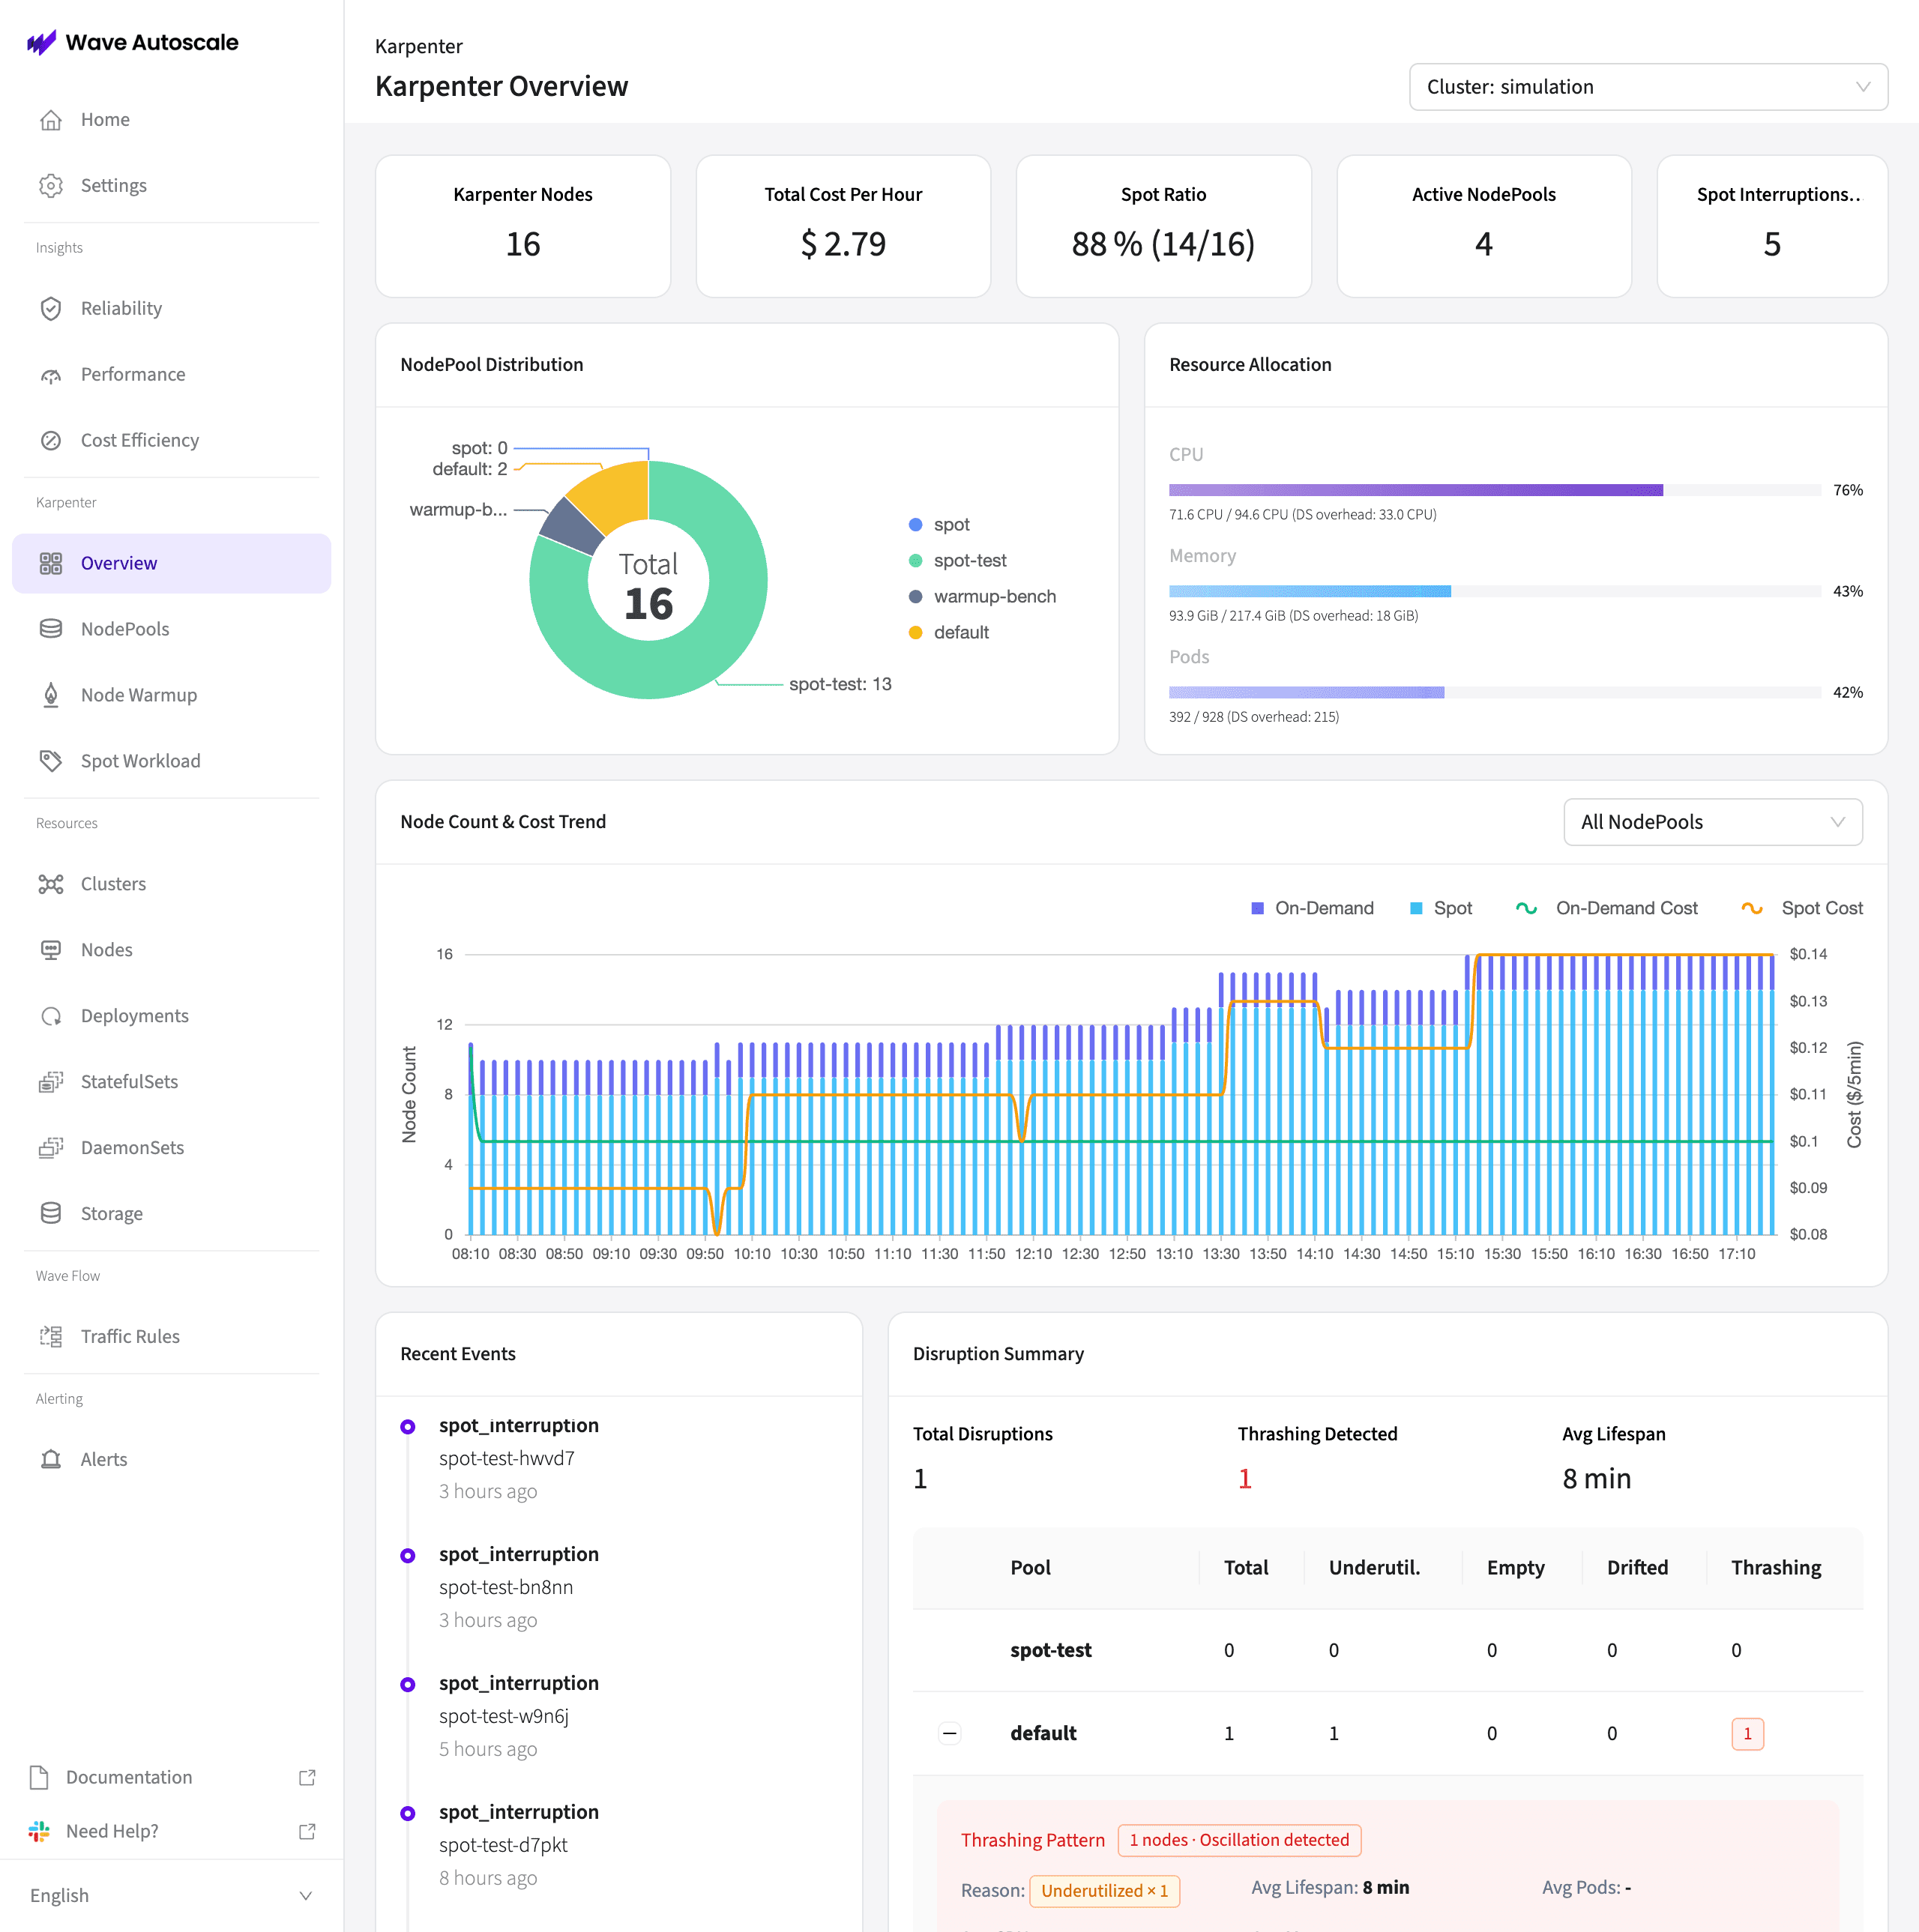Viewport: 1919px width, 1932px height.
Task: Click the CPU allocation progress bar
Action: tap(1496, 491)
